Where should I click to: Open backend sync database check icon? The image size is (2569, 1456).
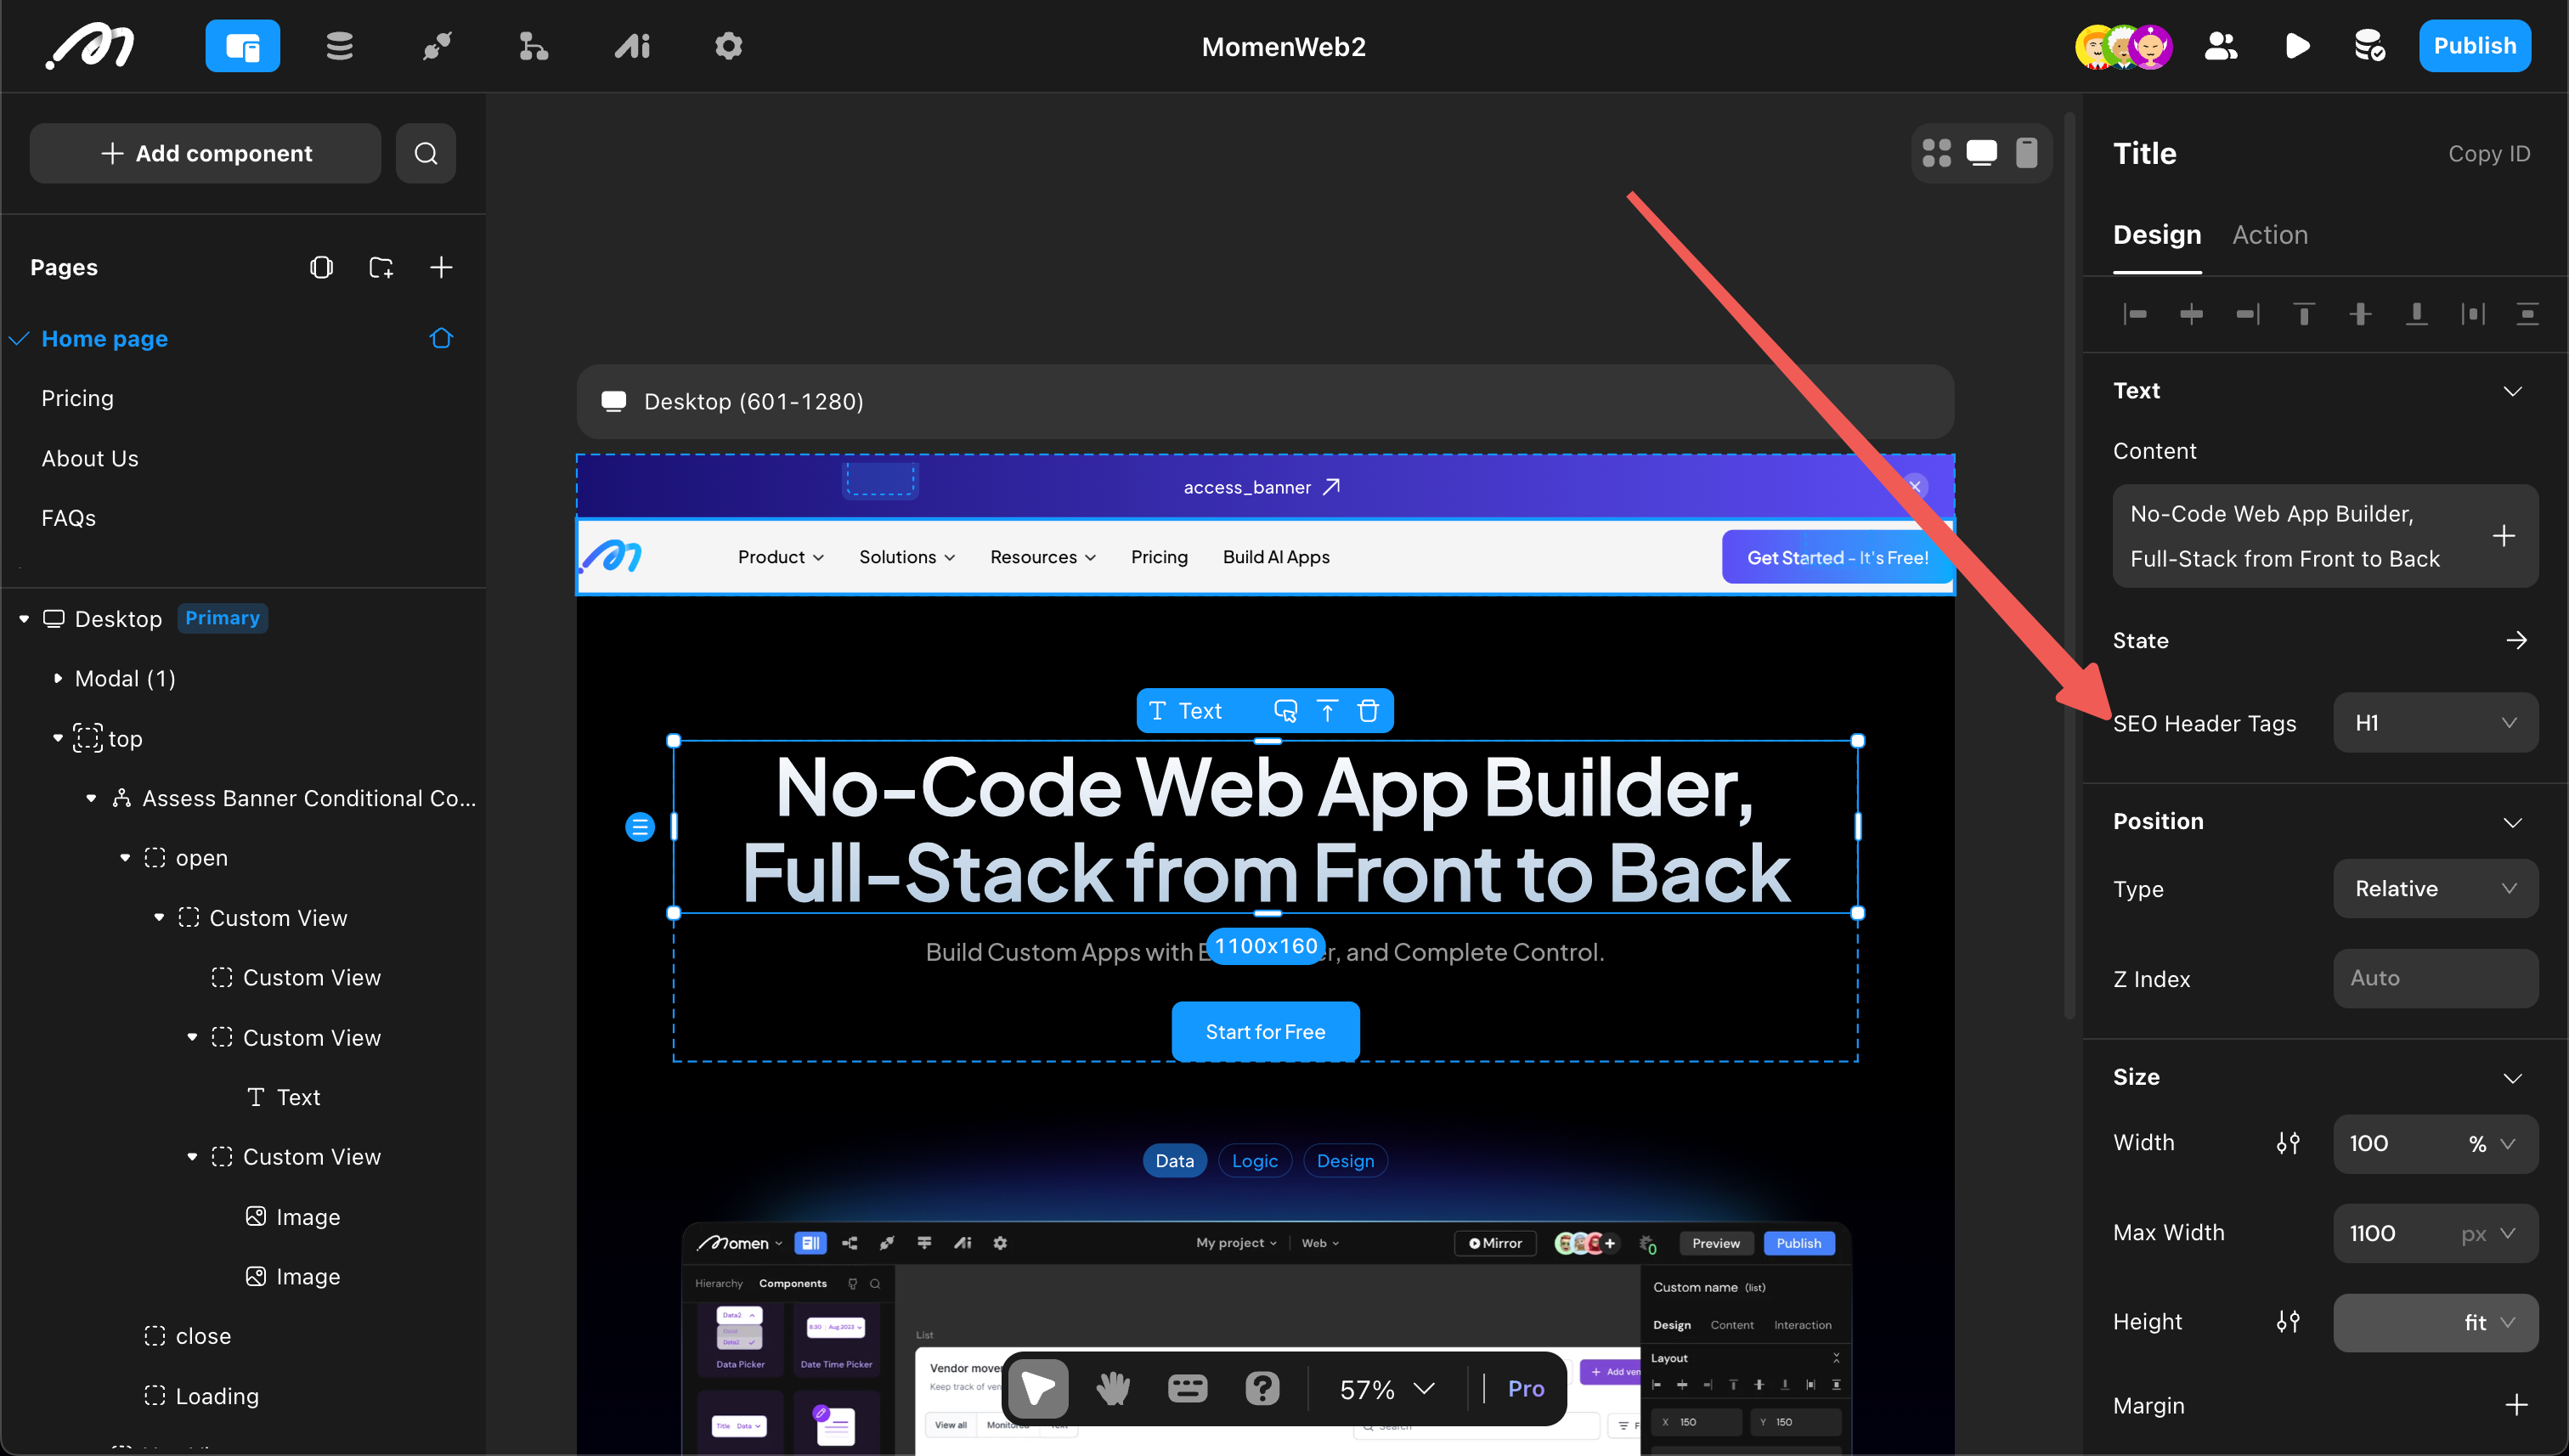coord(2370,46)
